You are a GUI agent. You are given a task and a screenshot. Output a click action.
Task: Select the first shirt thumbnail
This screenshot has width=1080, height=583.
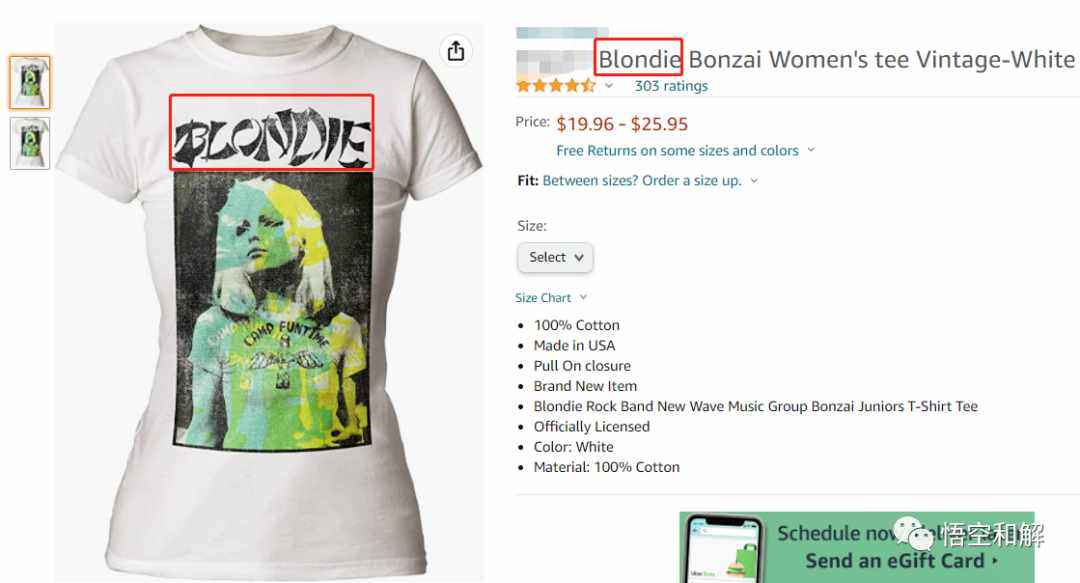(x=30, y=83)
